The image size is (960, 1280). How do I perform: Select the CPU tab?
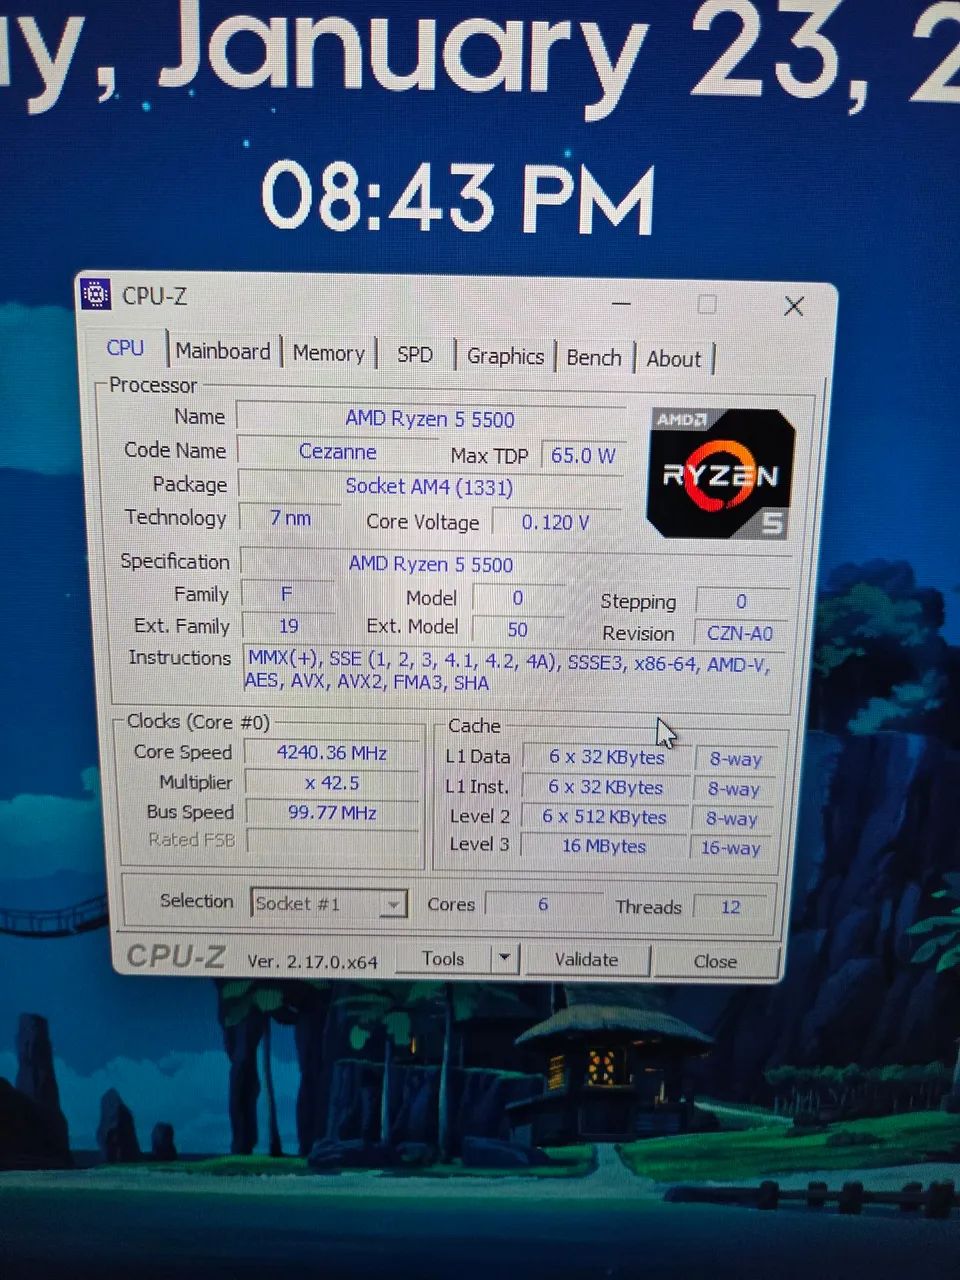point(126,348)
